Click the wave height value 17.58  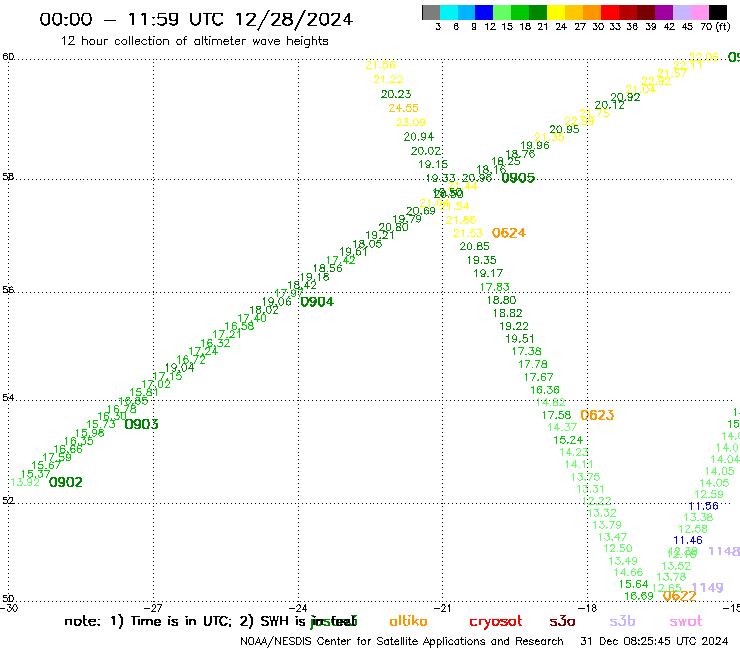click(556, 415)
